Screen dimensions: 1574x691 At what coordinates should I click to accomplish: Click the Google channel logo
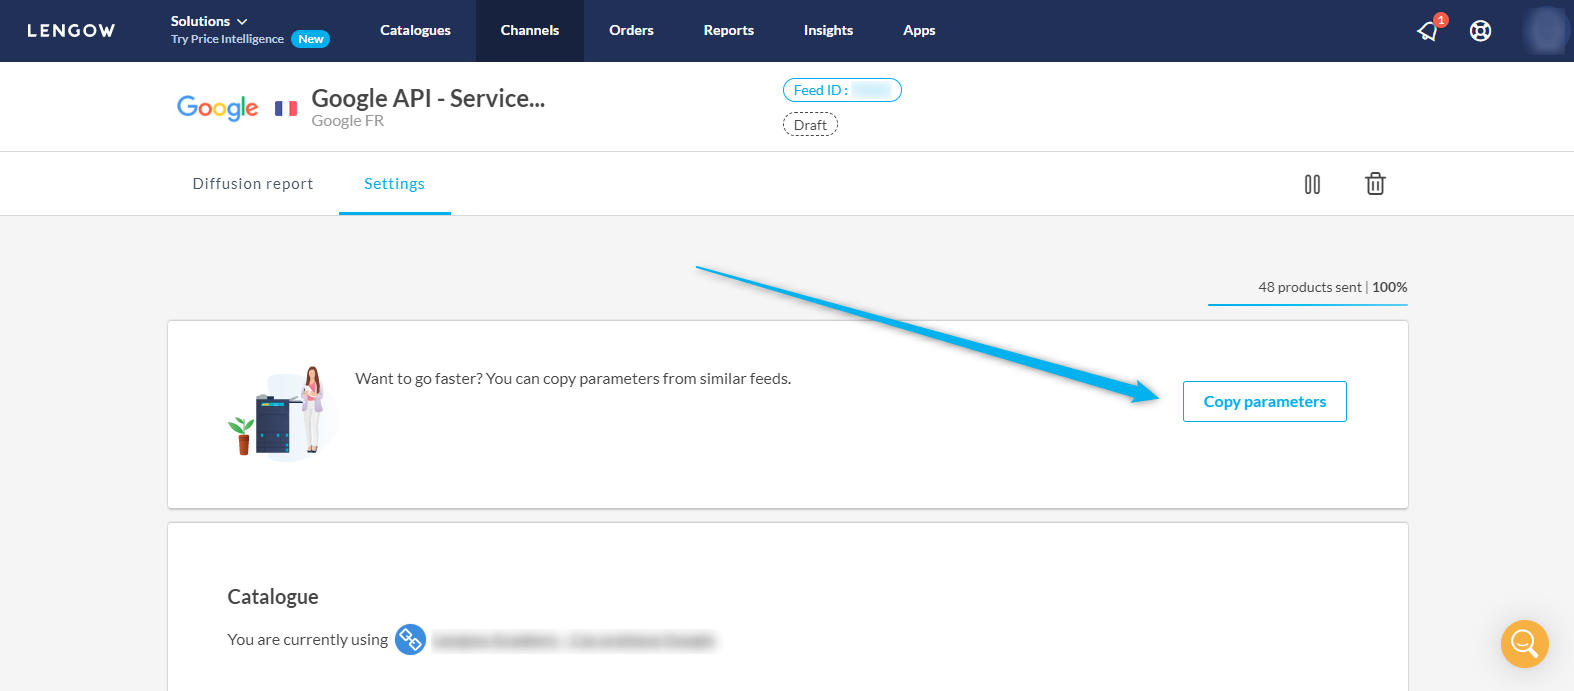(x=217, y=108)
